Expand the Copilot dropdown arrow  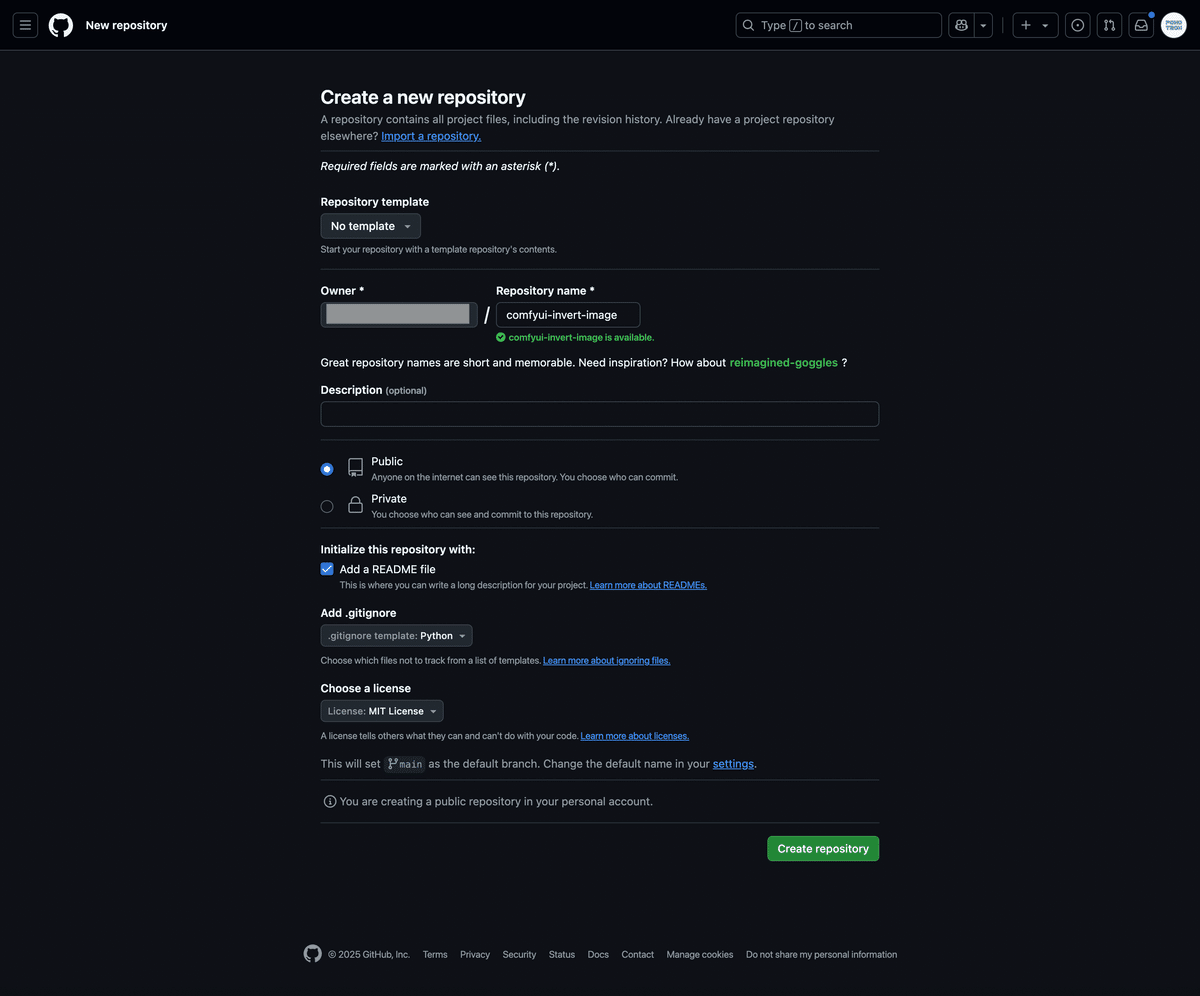click(984, 25)
